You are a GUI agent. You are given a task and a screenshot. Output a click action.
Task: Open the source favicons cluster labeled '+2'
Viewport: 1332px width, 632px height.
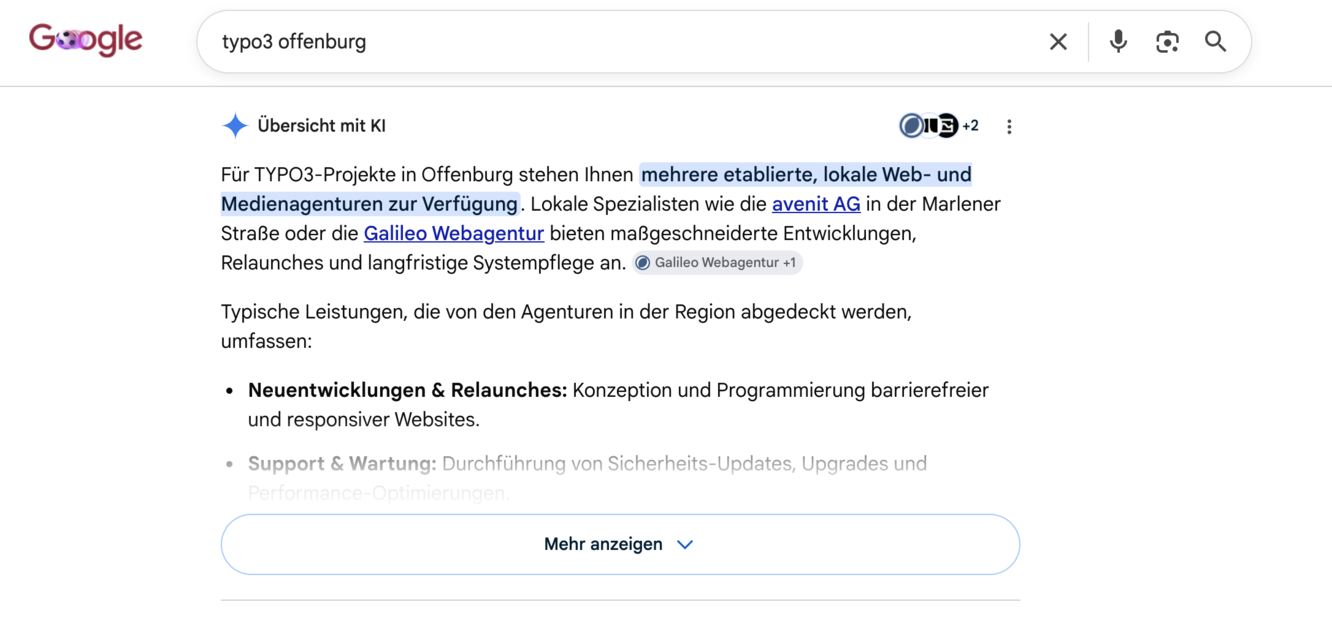[x=939, y=126]
